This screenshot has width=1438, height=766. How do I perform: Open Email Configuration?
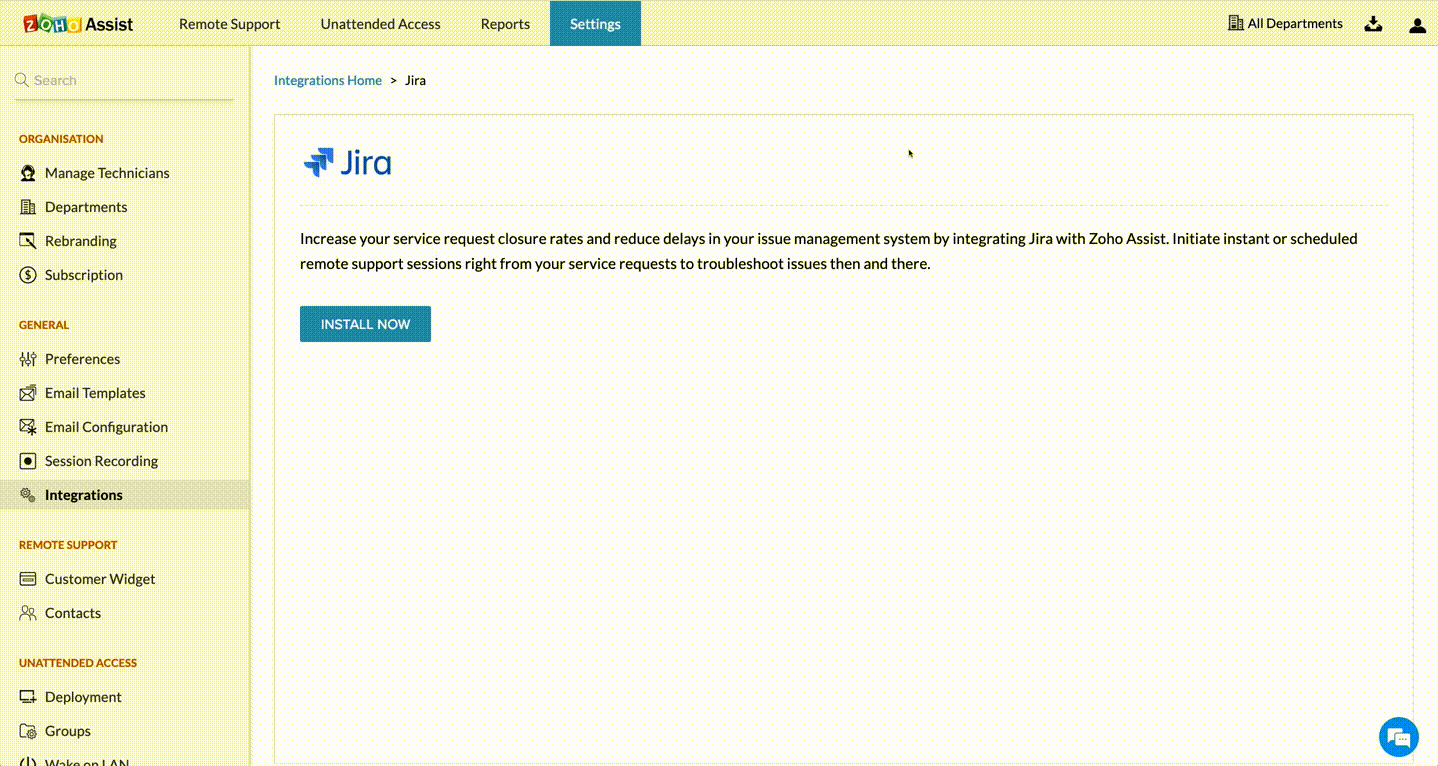pos(106,427)
